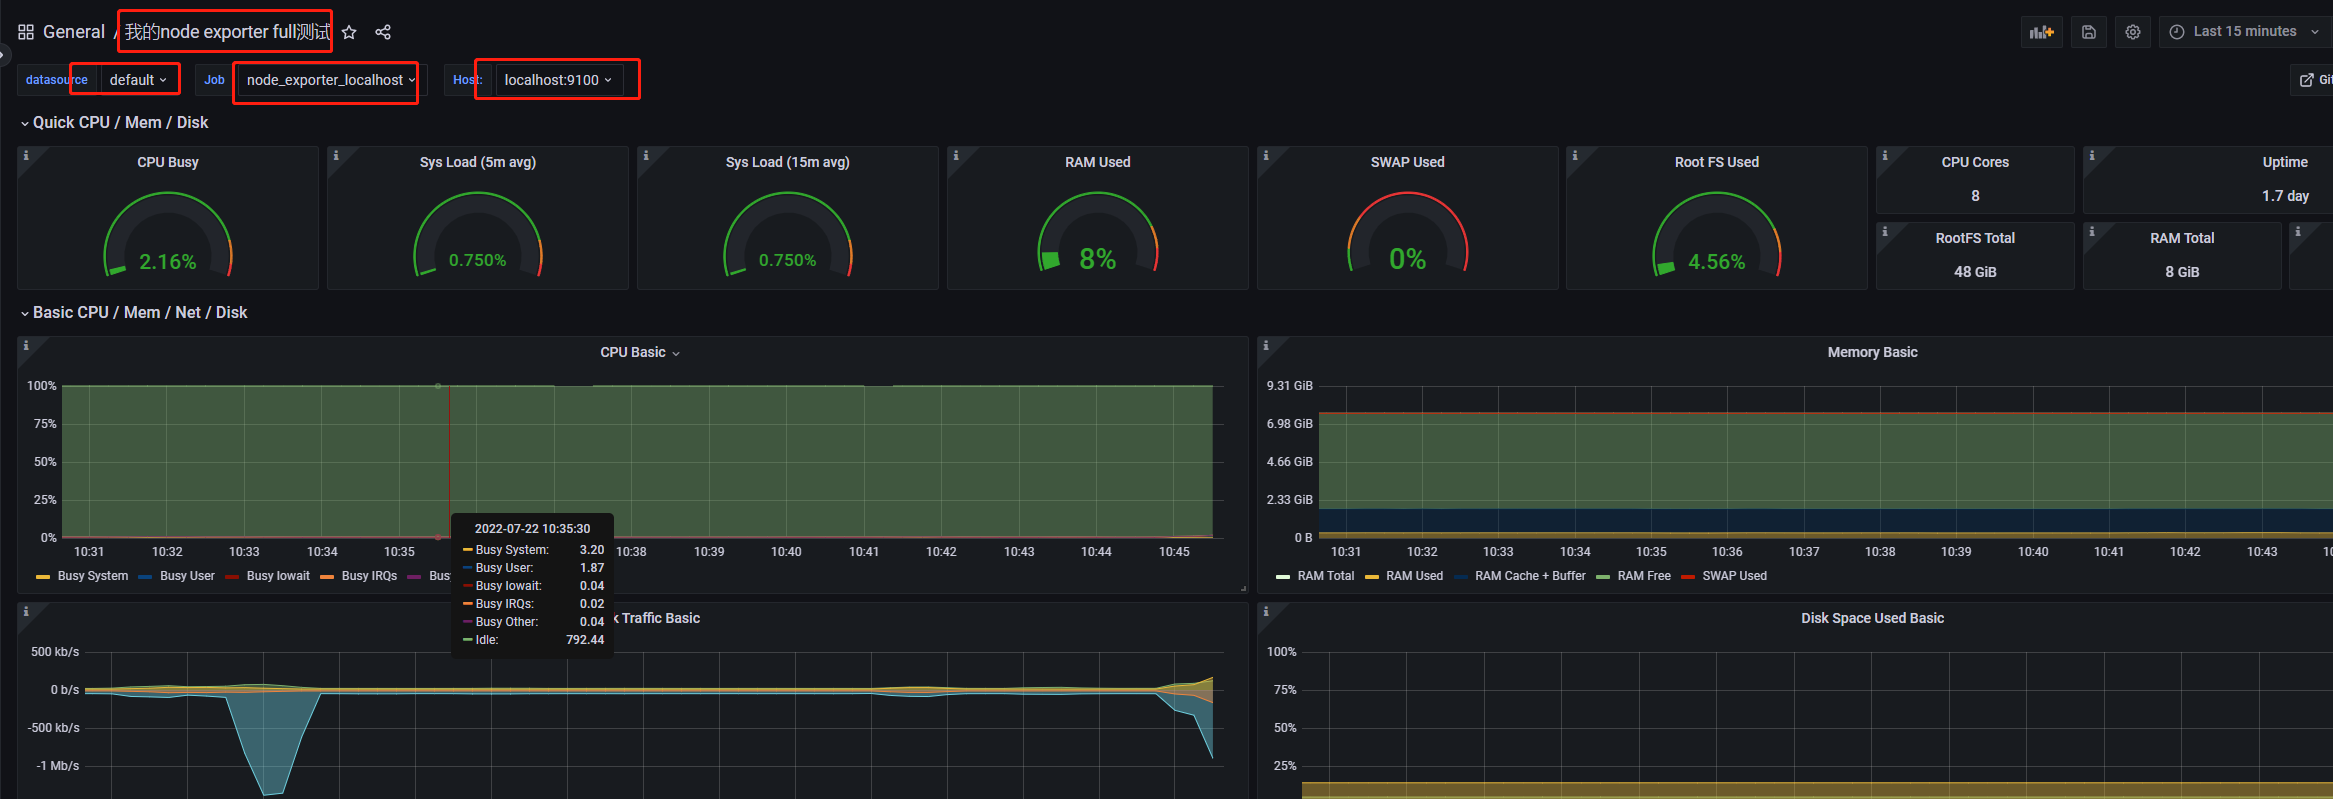The height and width of the screenshot is (799, 2333).
Task: Click the 2.16% CPU Busy gauge value
Action: (x=168, y=262)
